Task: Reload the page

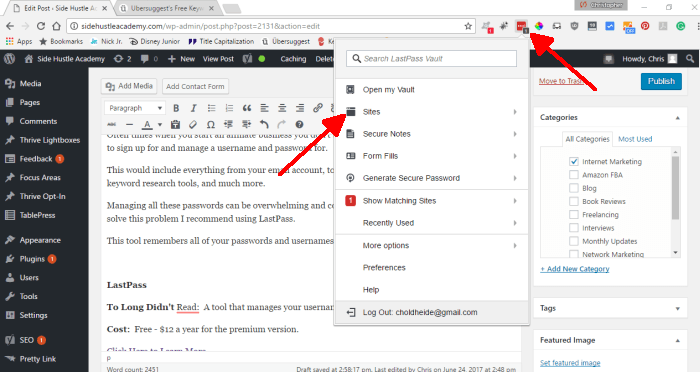Action: (41, 26)
